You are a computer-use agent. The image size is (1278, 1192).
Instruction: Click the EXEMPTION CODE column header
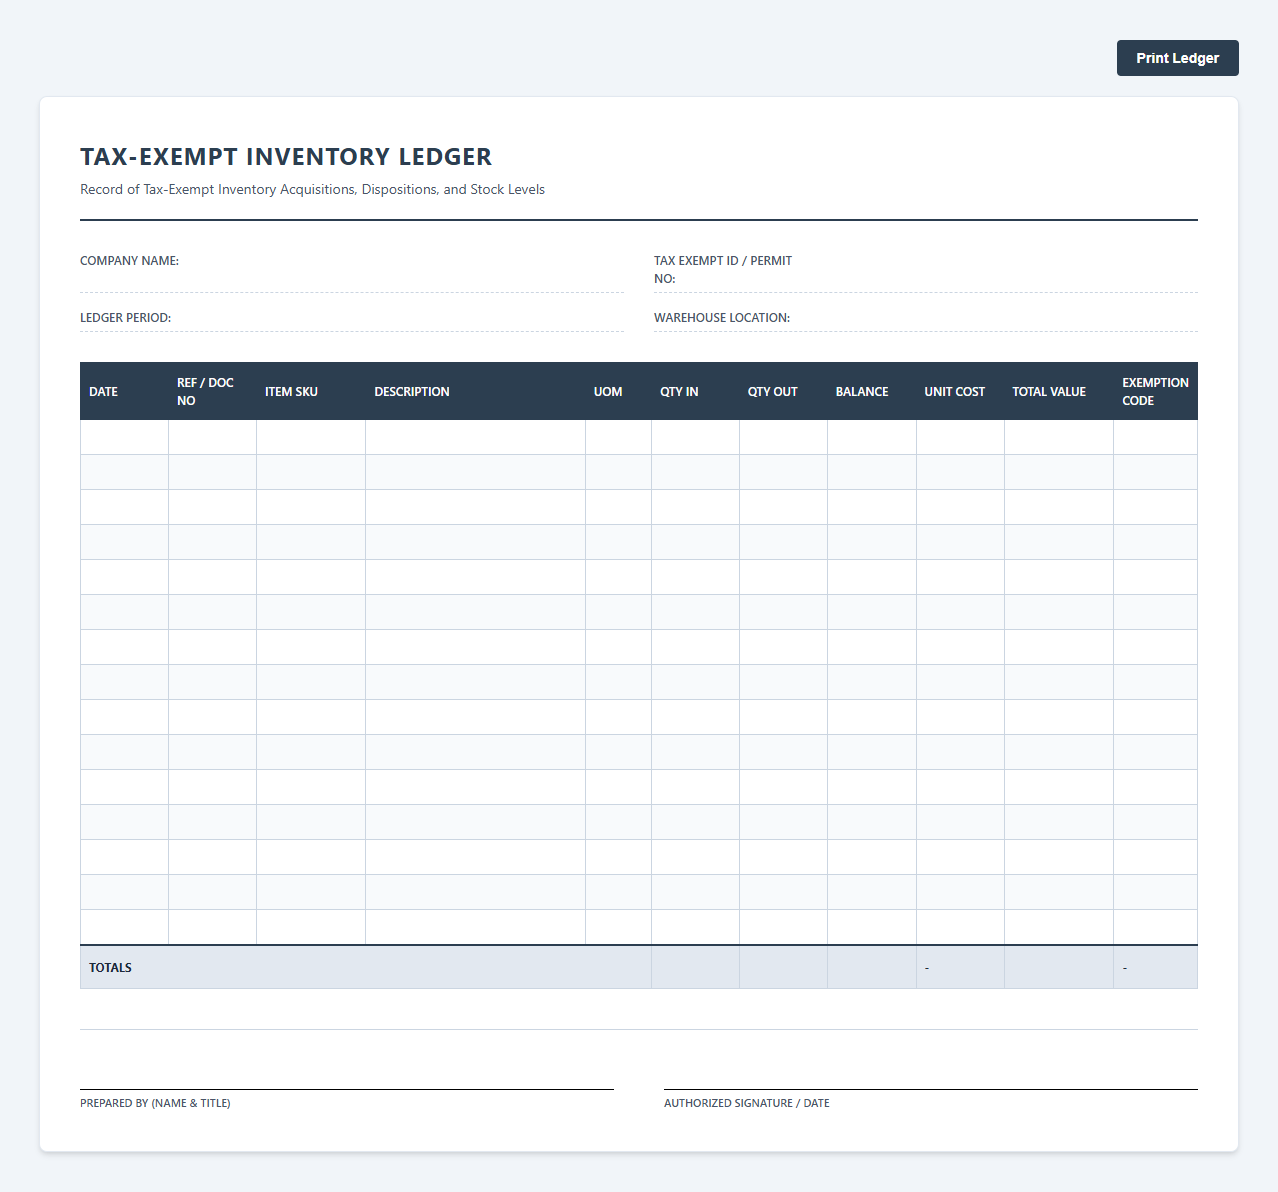click(x=1155, y=391)
